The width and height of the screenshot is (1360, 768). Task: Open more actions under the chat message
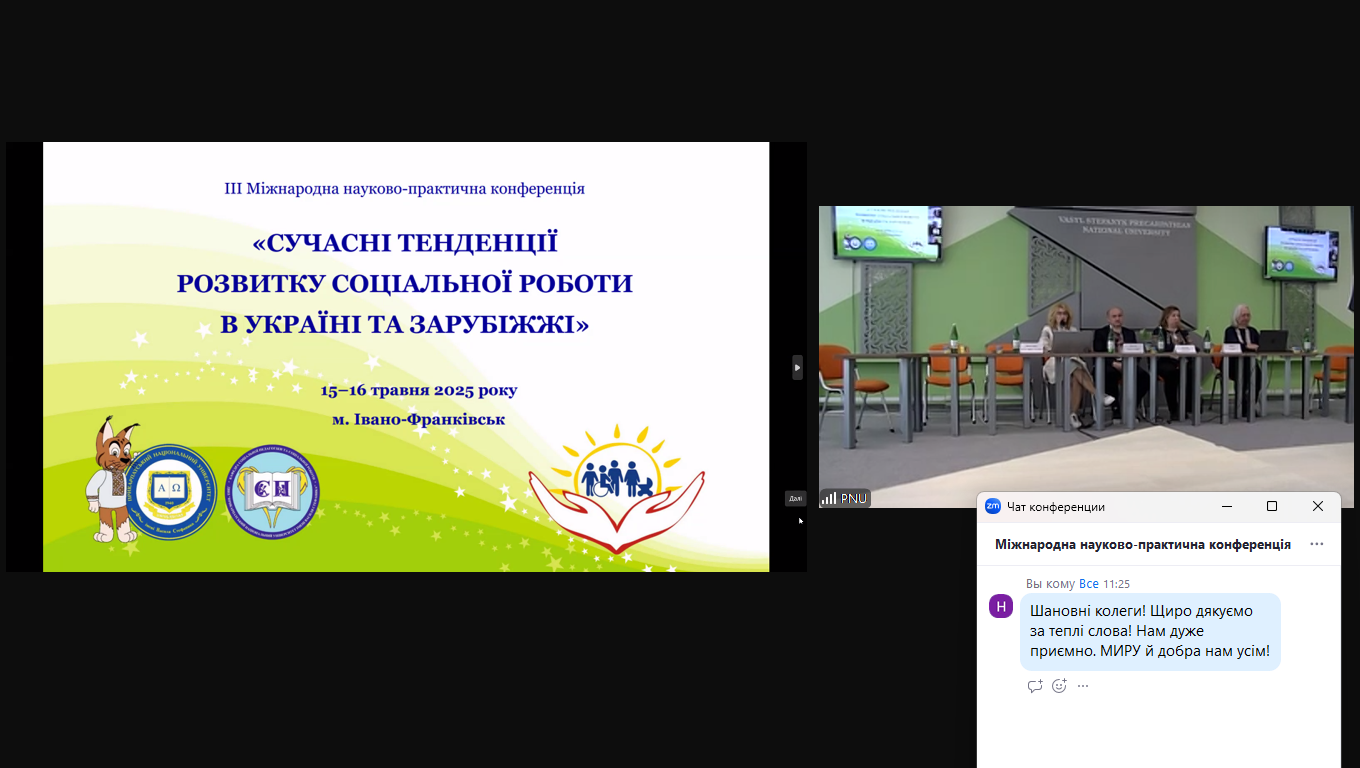point(1083,685)
